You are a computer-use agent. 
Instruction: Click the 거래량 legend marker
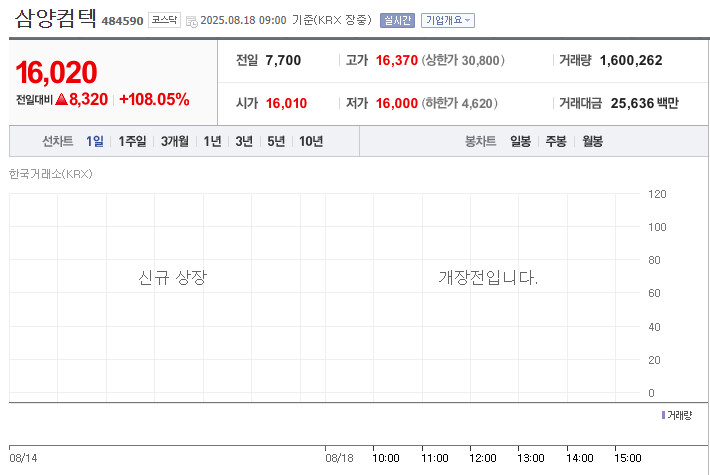[x=663, y=414]
